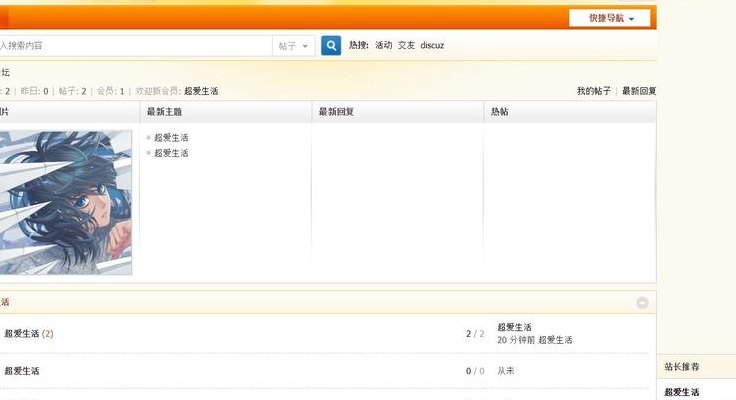Image resolution: width=736 pixels, height=400 pixels.
Task: Click the anime girl slideshow image
Action: (x=66, y=202)
